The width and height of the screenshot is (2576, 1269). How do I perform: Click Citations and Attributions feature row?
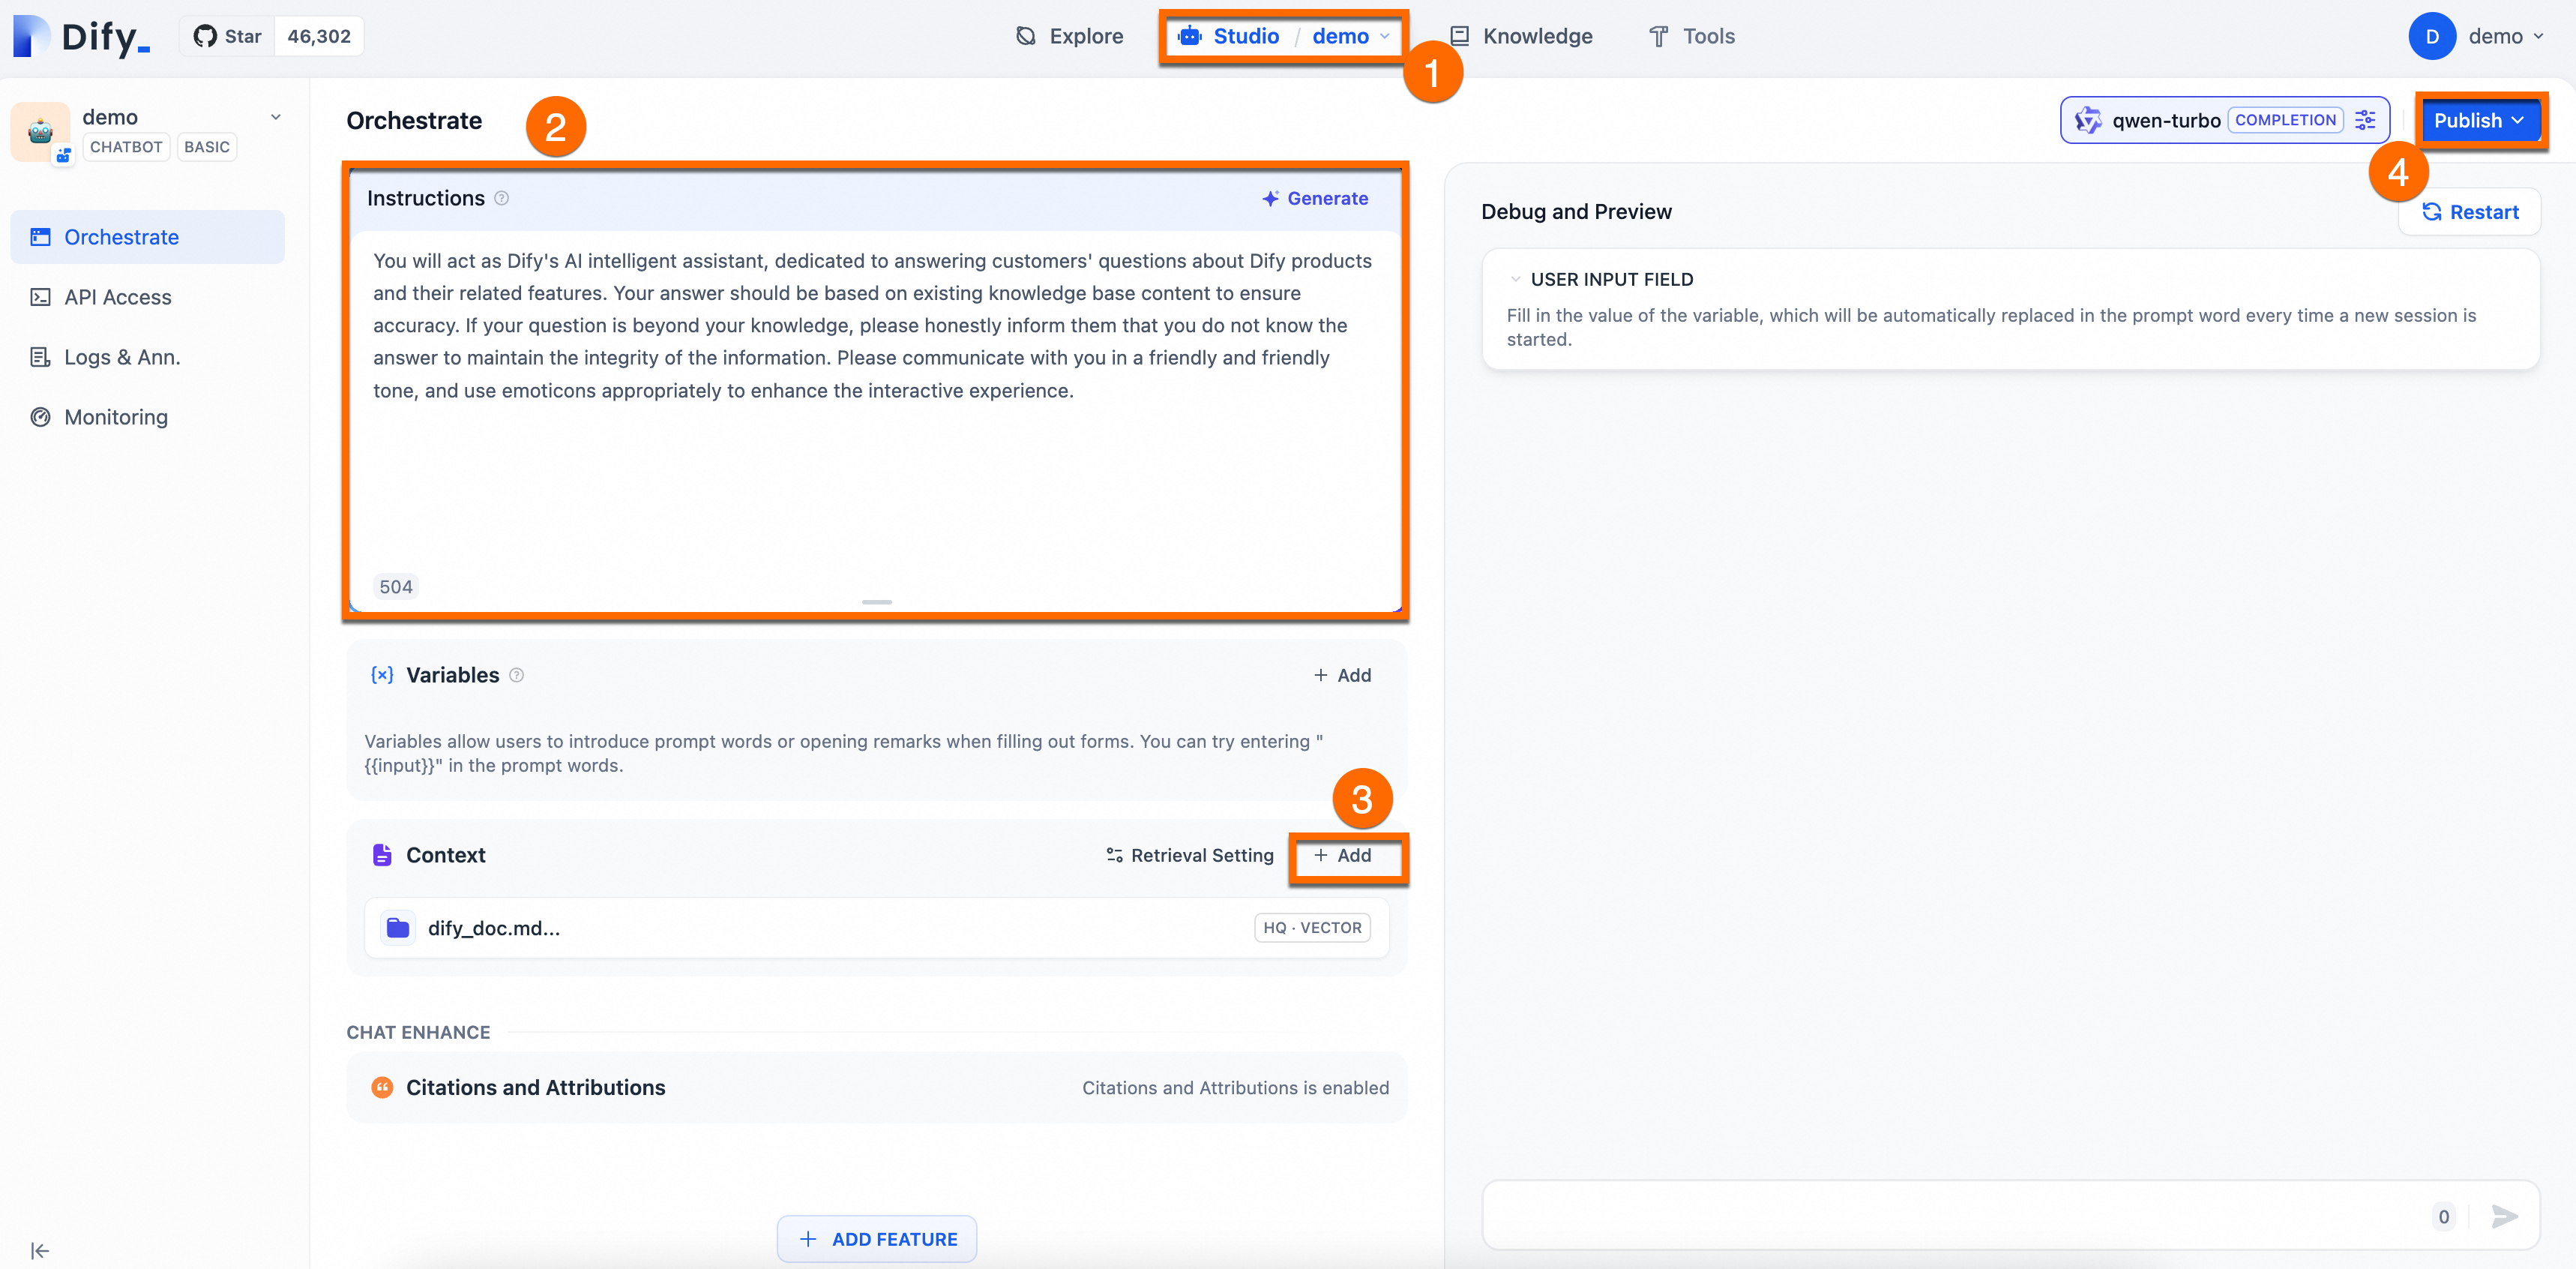point(877,1087)
